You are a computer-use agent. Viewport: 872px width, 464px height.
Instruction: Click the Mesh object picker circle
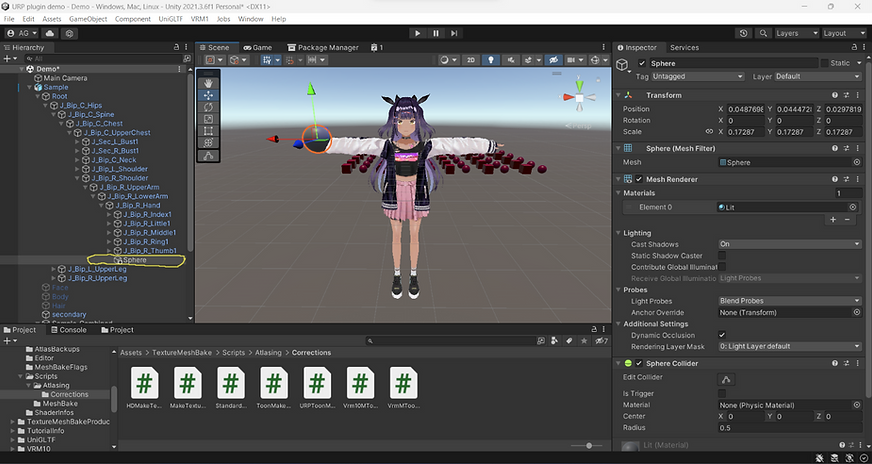click(x=856, y=162)
